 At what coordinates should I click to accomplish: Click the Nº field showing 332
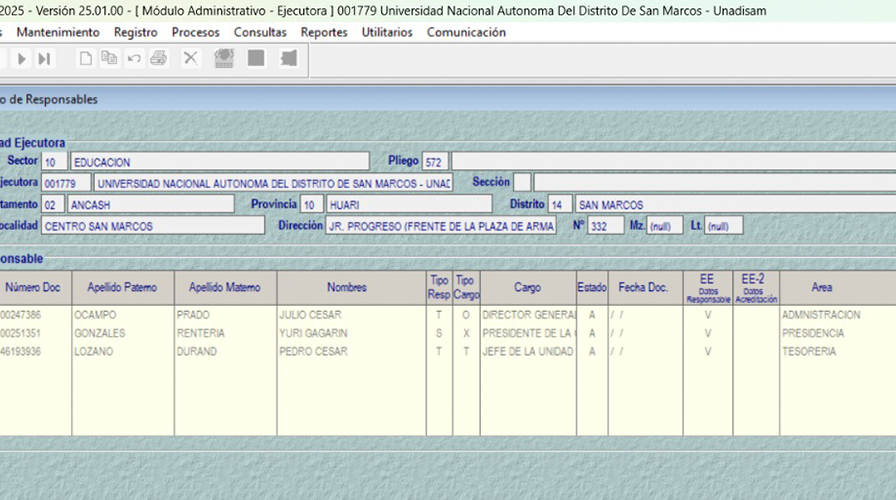(x=606, y=226)
